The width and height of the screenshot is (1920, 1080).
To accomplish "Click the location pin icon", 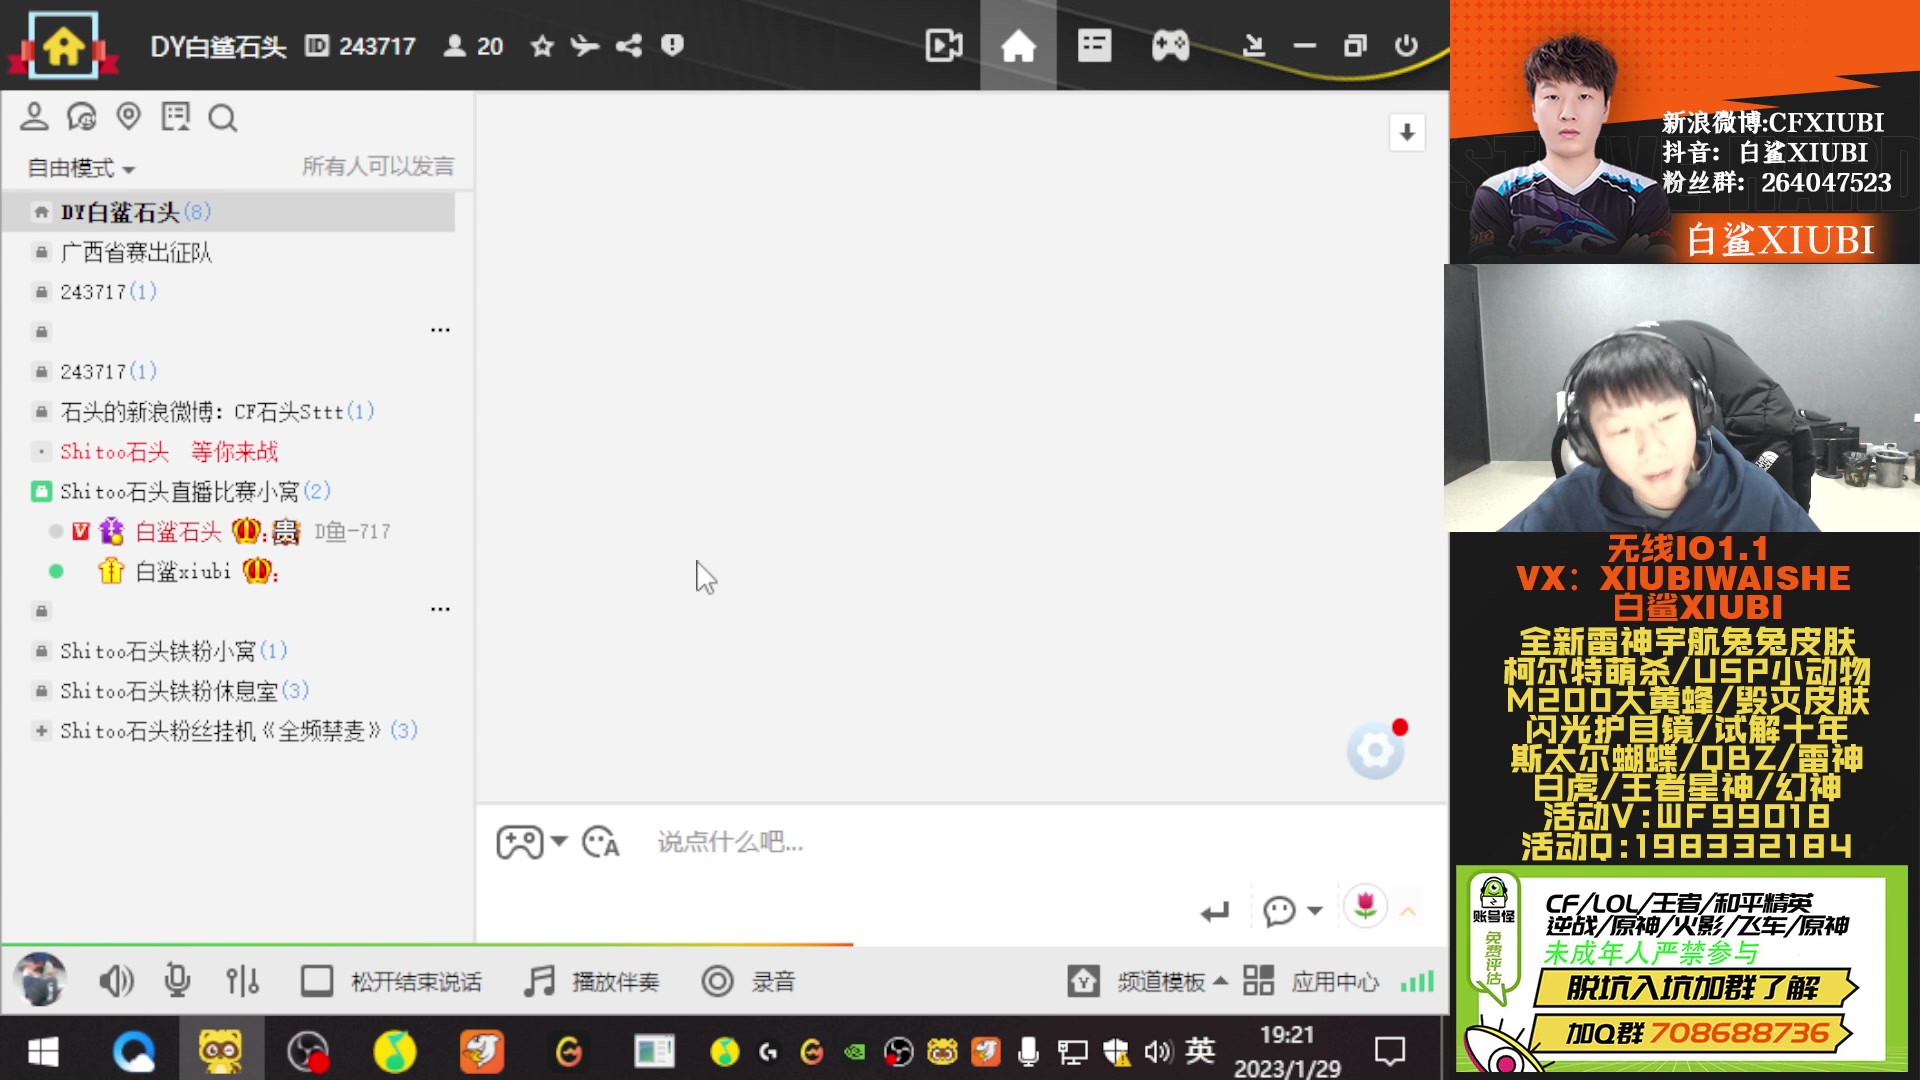I will (128, 117).
